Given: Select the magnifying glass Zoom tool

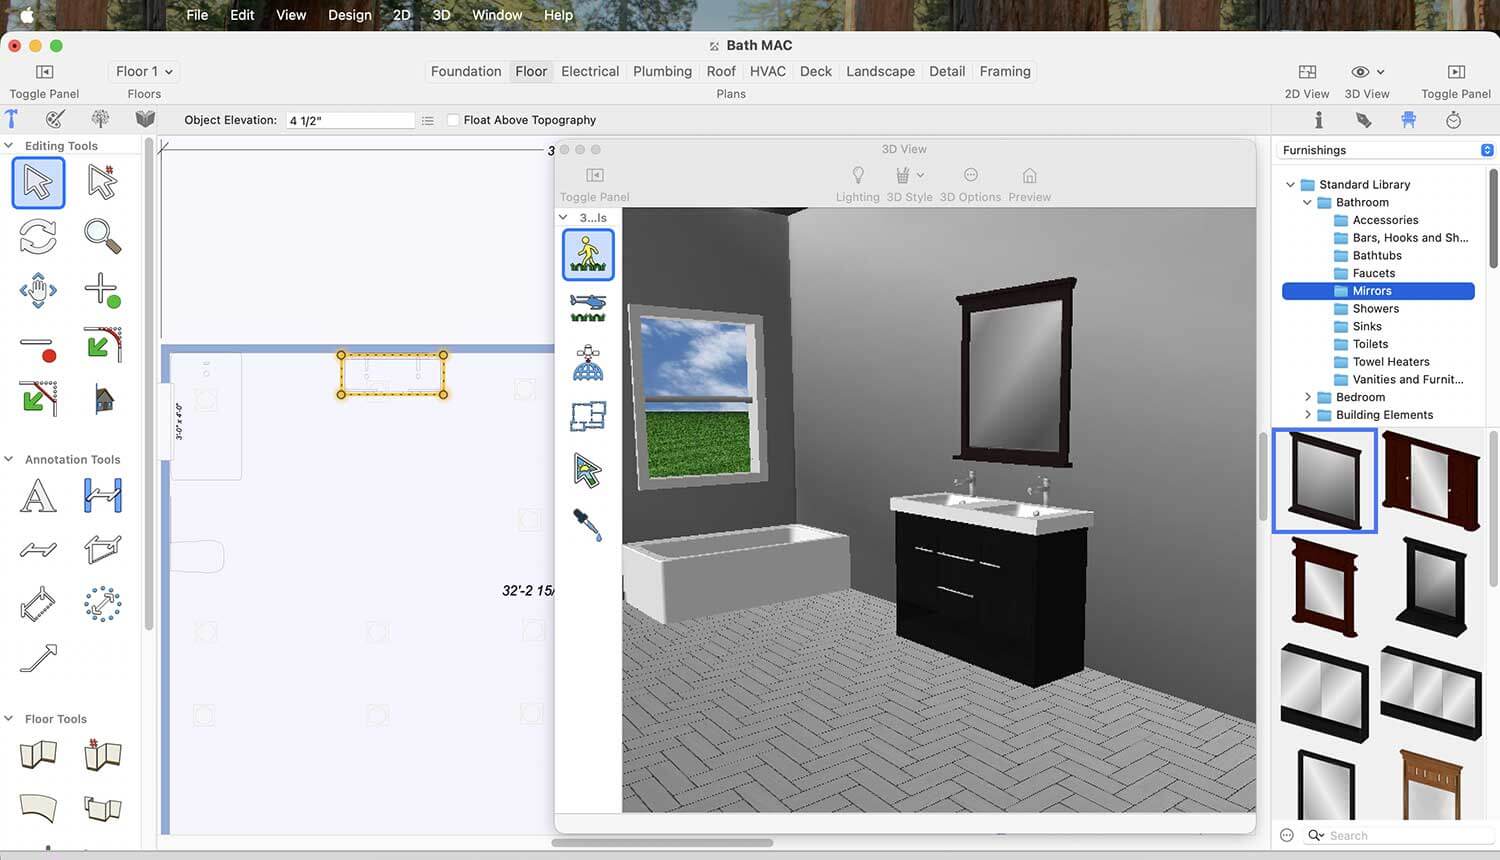Looking at the screenshot, I should pyautogui.click(x=102, y=236).
